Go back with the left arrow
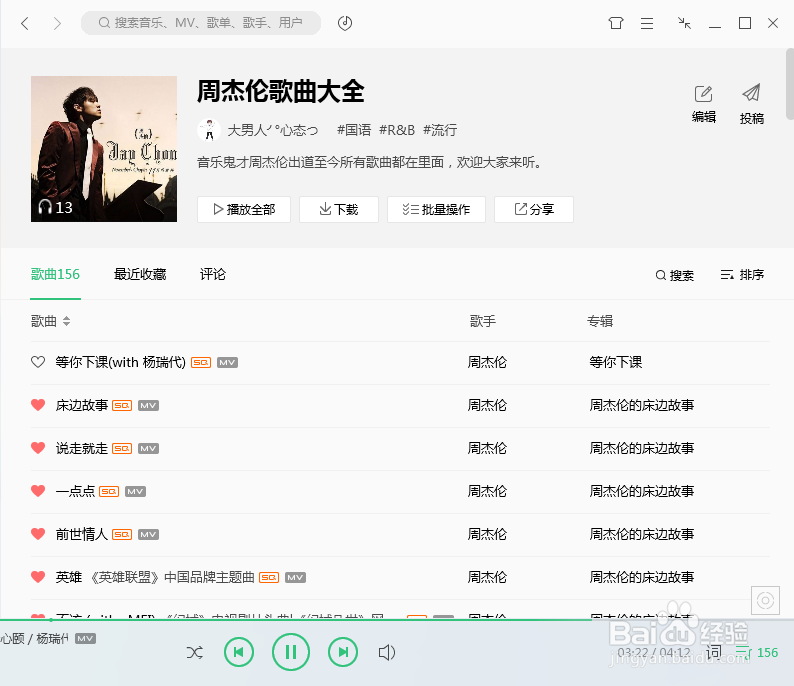 click(25, 23)
